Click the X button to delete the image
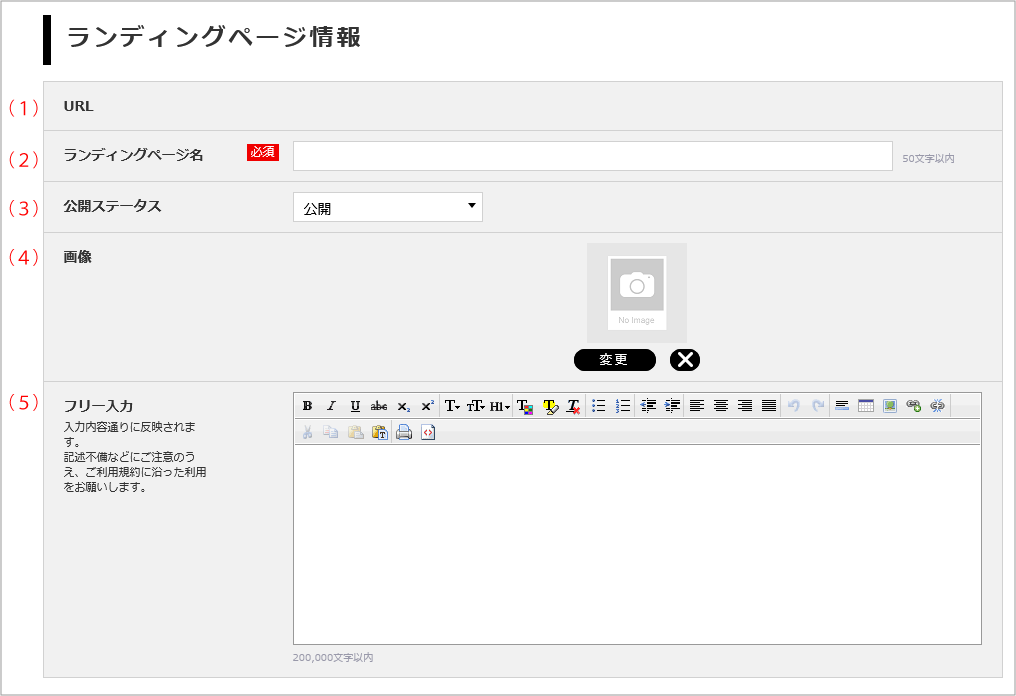 684,360
